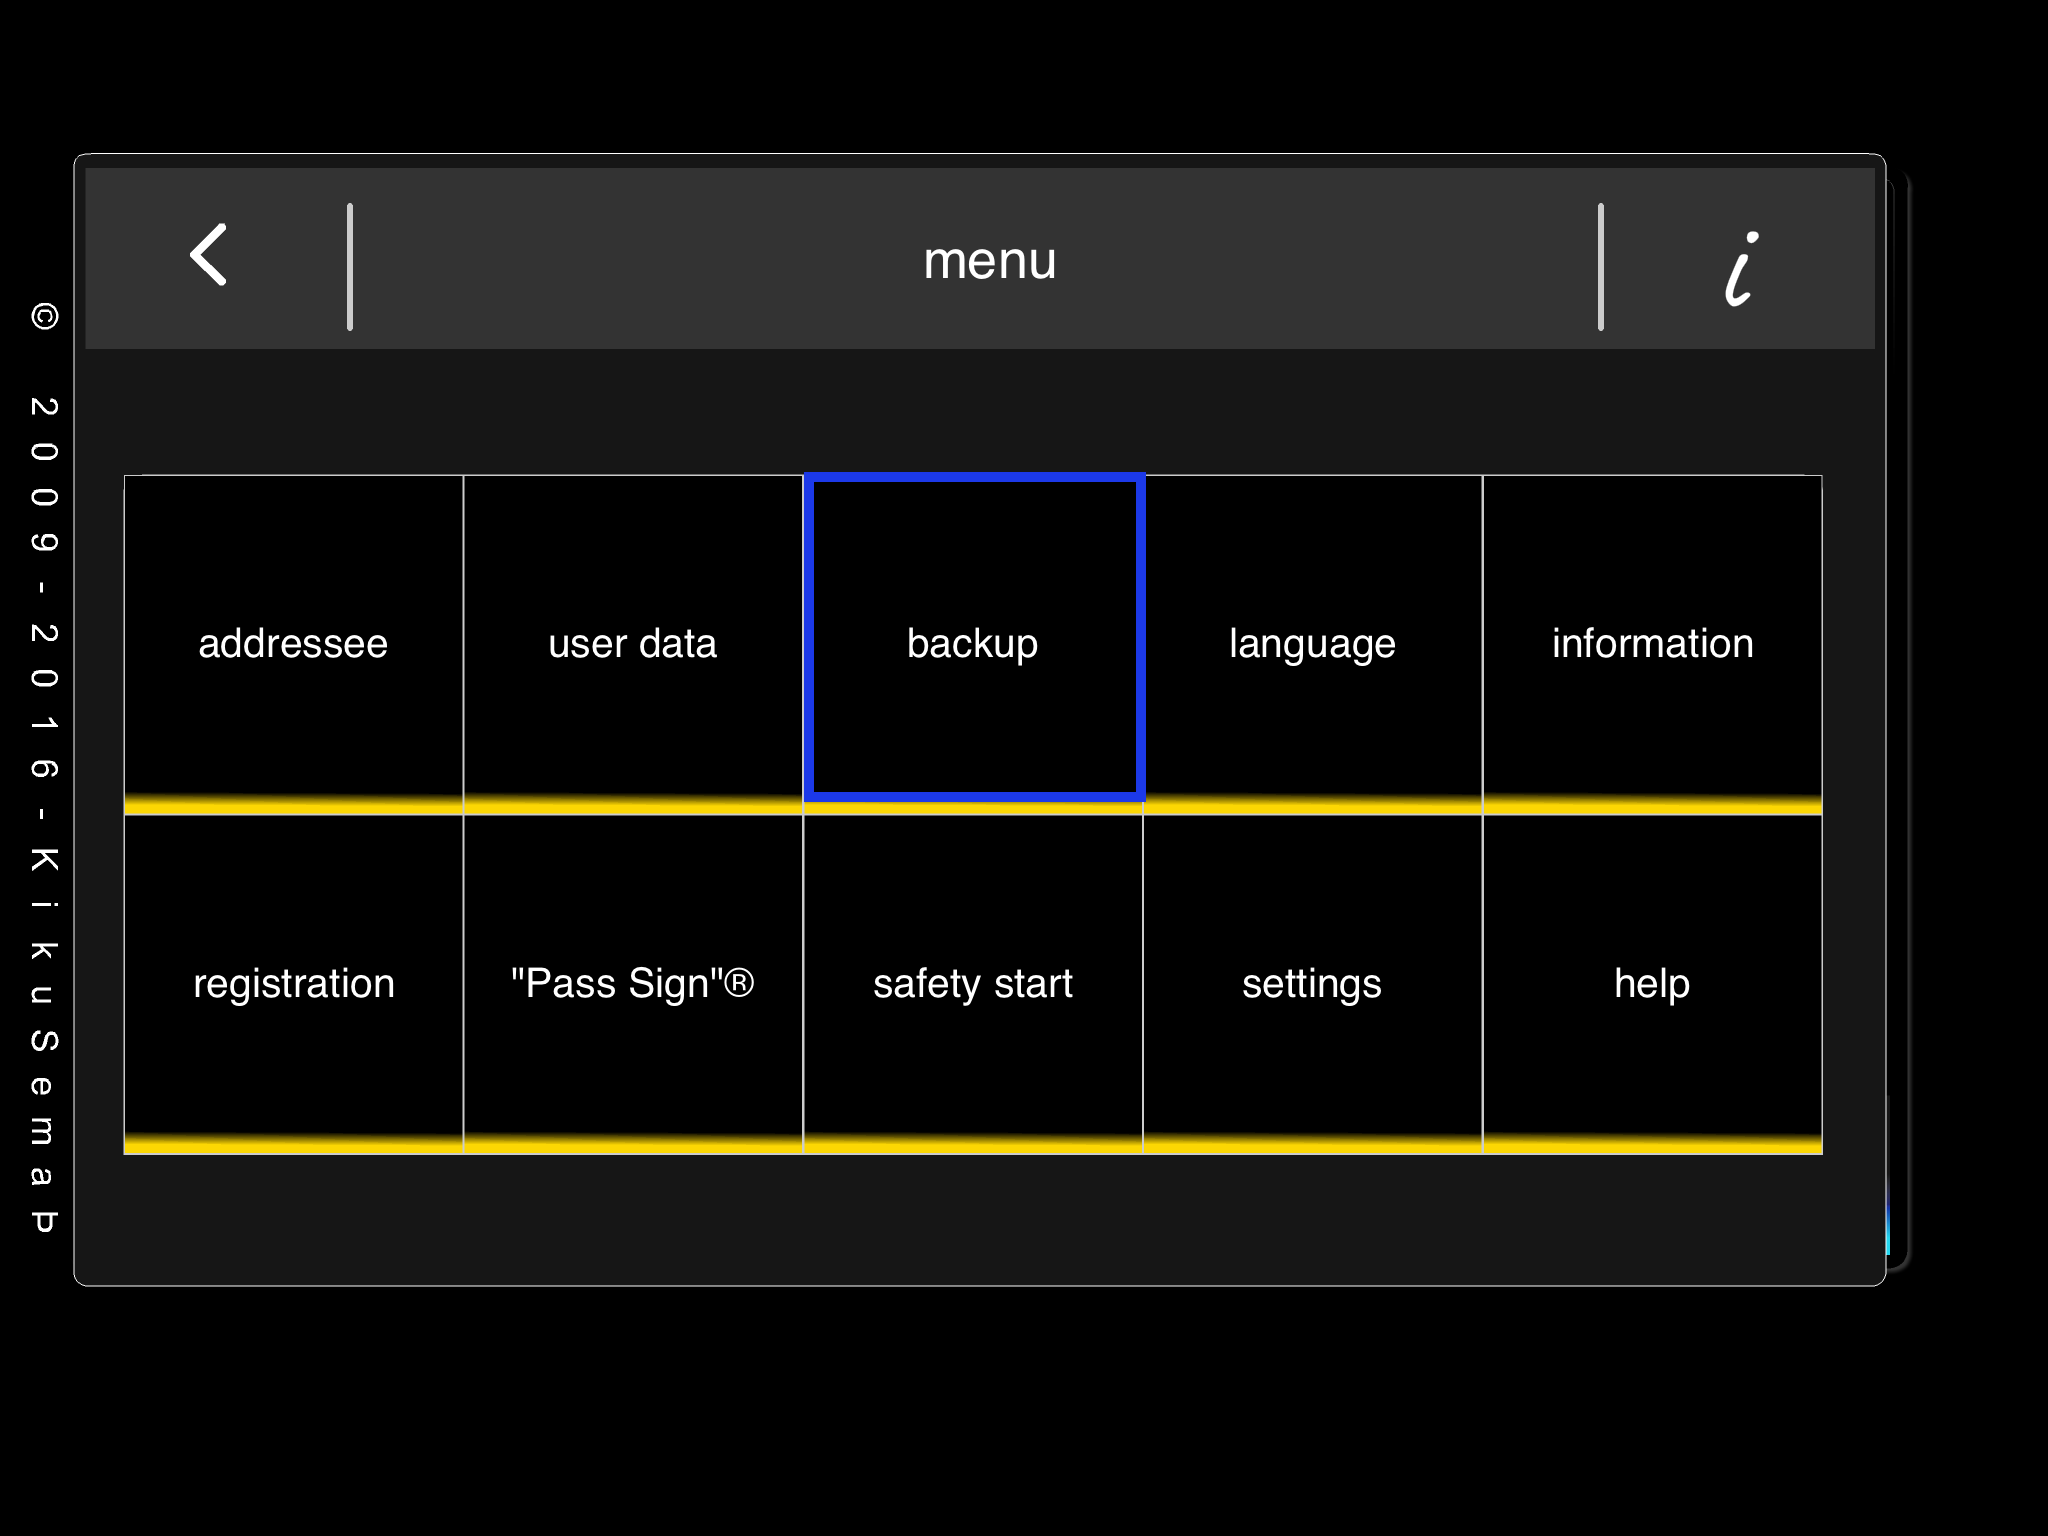This screenshot has height=1536, width=2048.
Task: Click the menu title in header
Action: tap(989, 260)
